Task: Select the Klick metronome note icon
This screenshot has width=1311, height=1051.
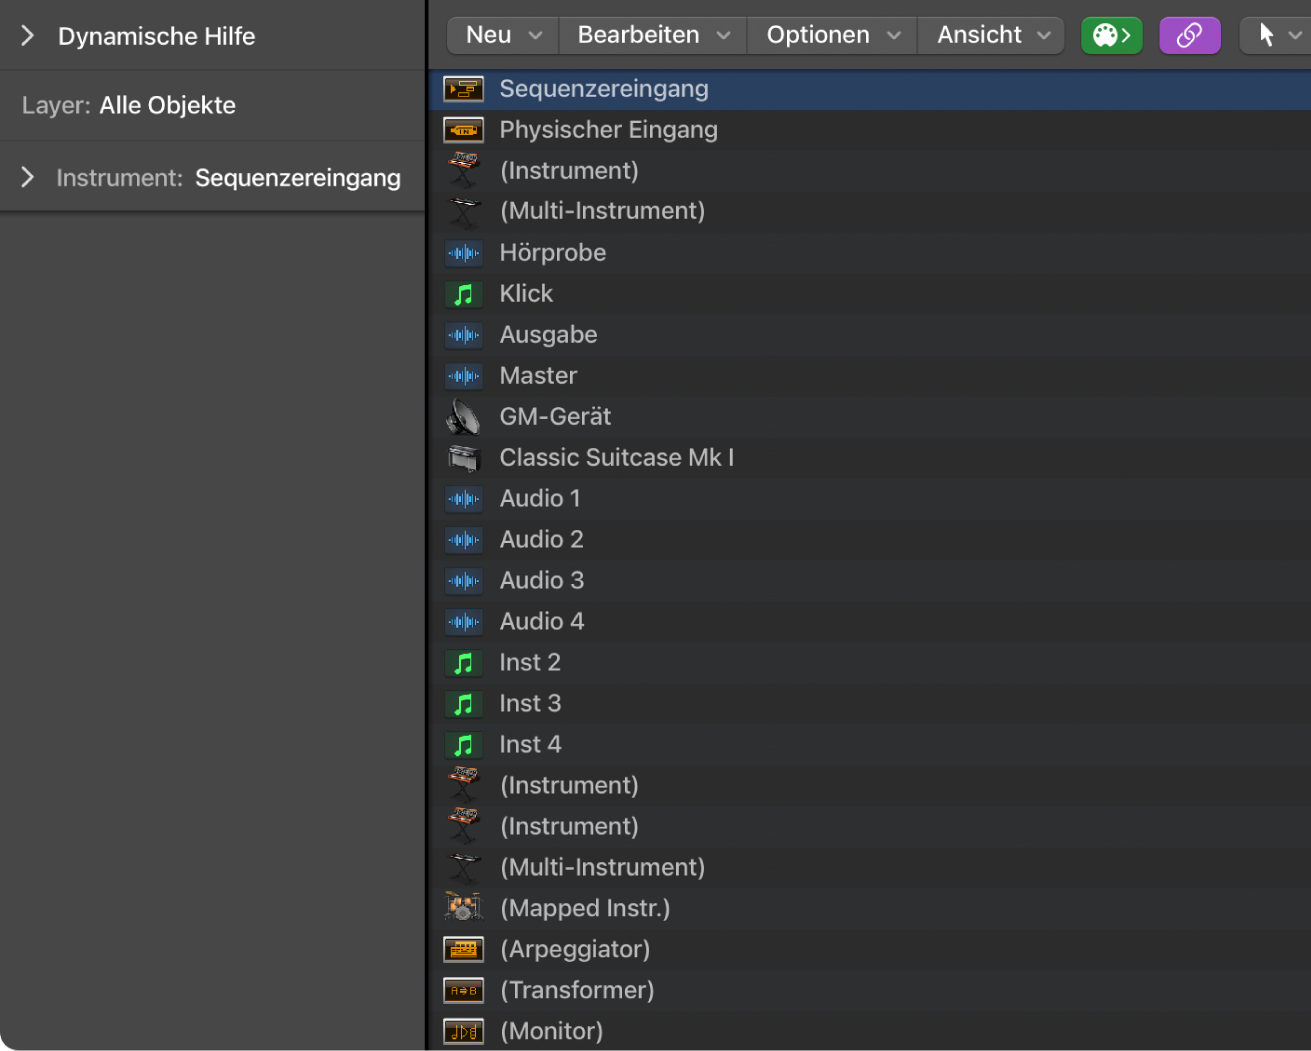Action: 463,293
